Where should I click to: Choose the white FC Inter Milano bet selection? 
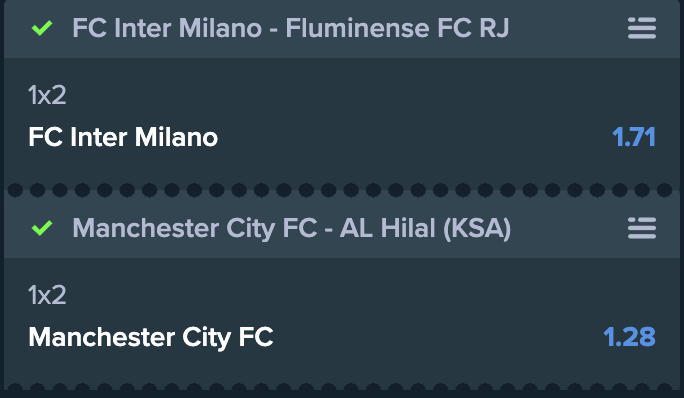(x=123, y=137)
